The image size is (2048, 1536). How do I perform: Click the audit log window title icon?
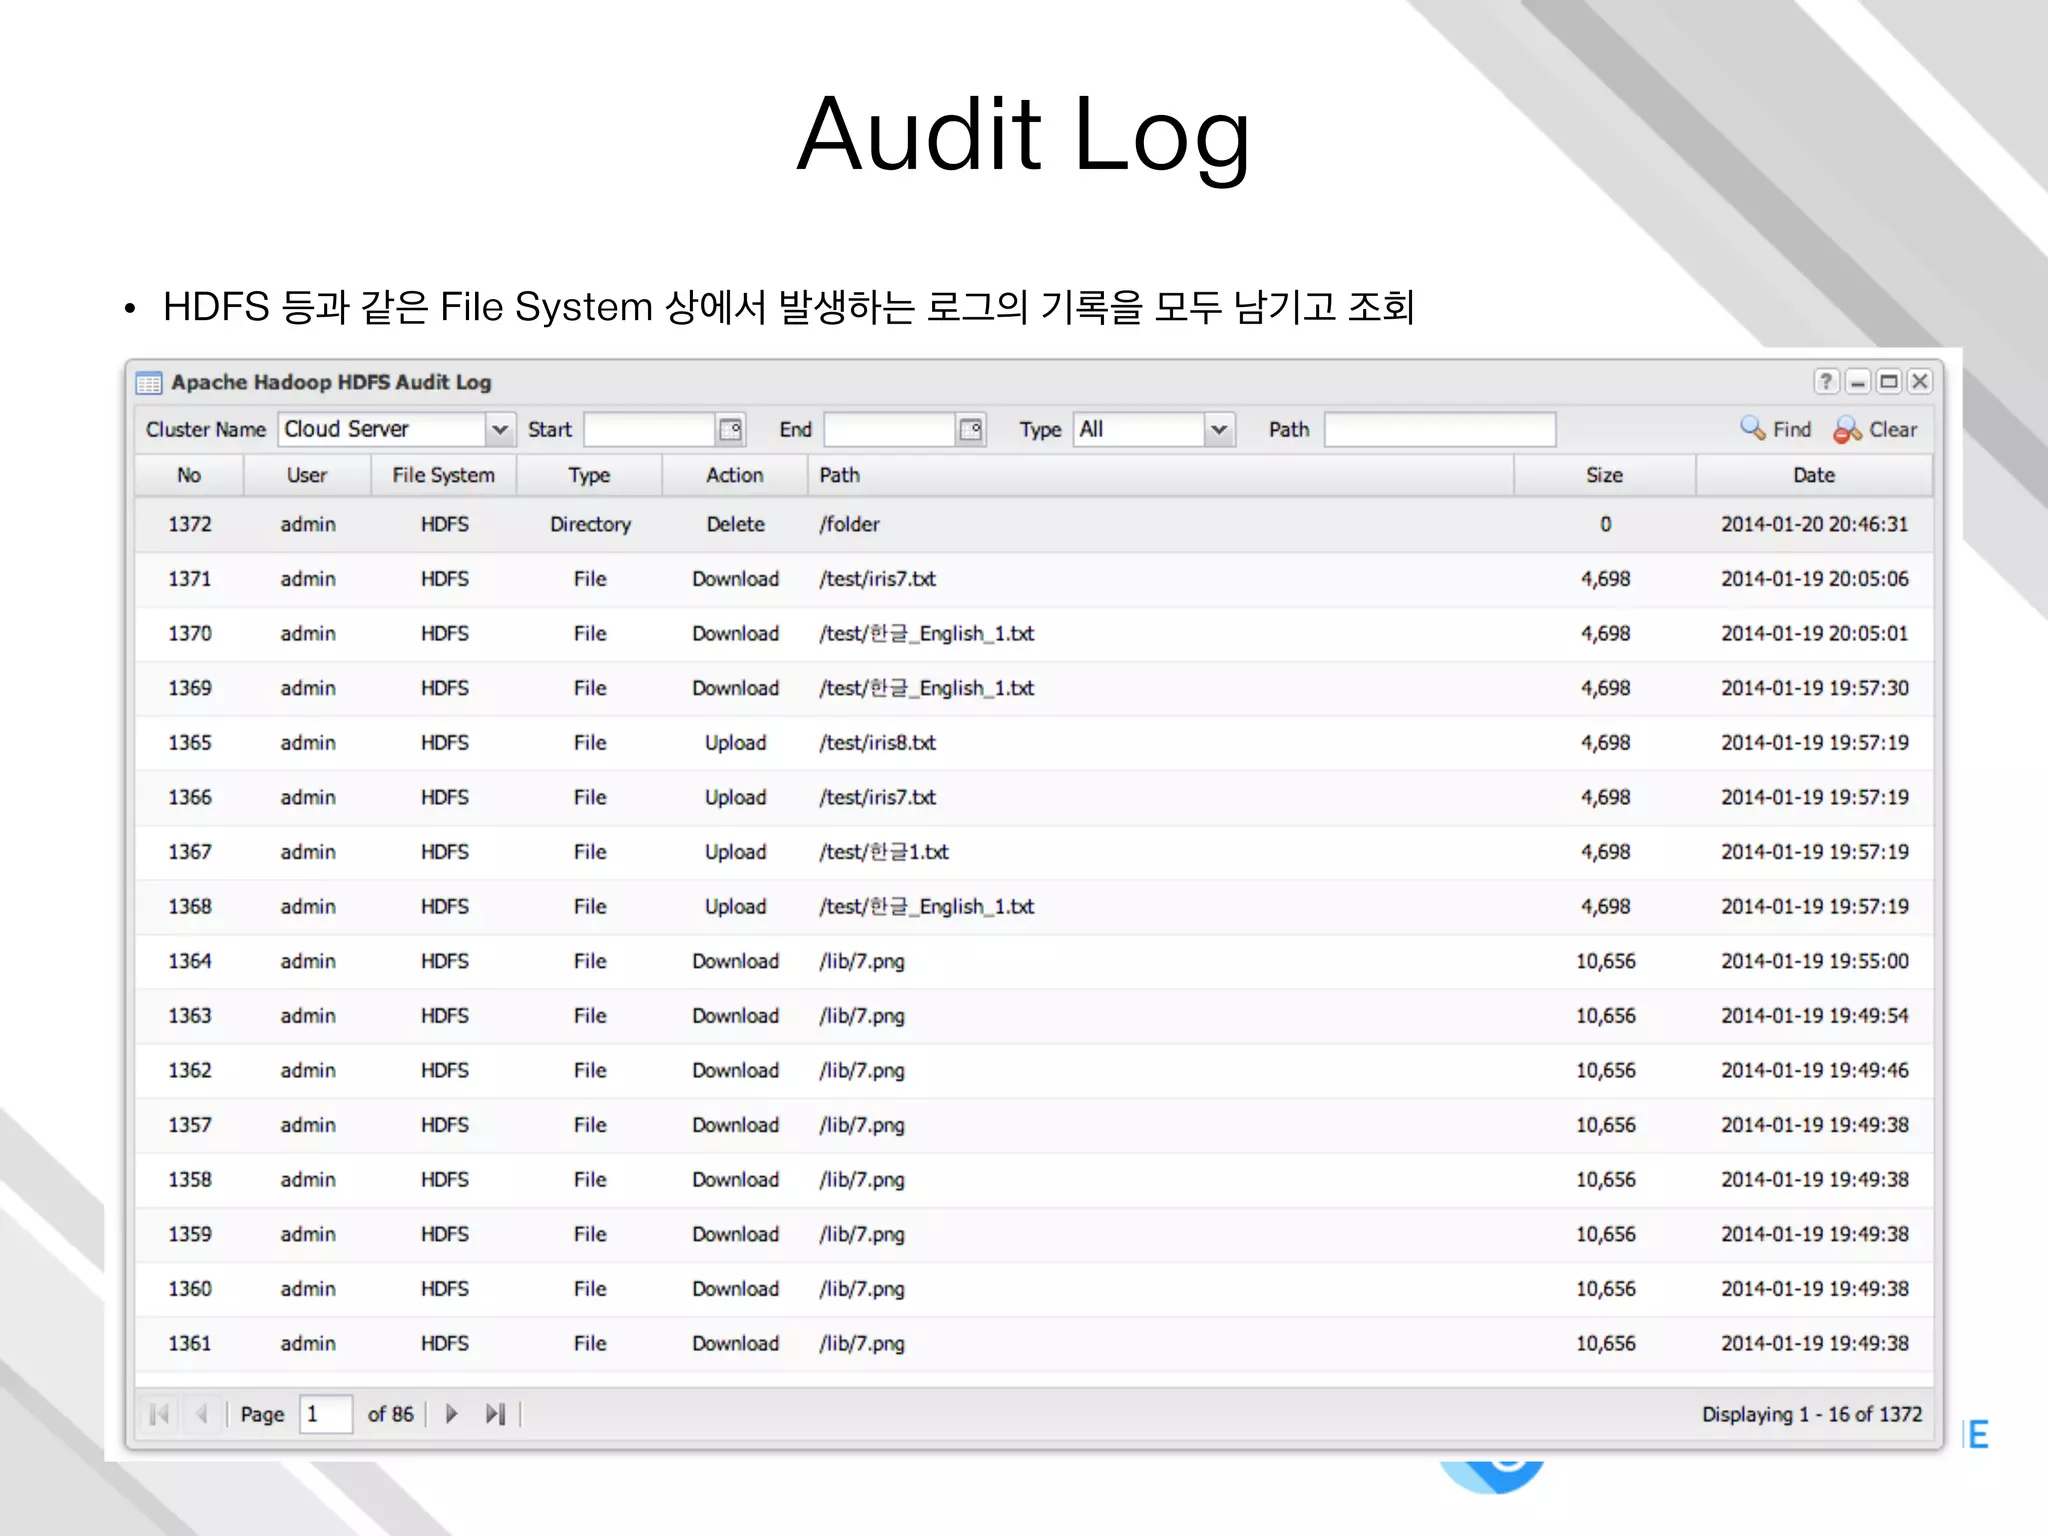[149, 383]
